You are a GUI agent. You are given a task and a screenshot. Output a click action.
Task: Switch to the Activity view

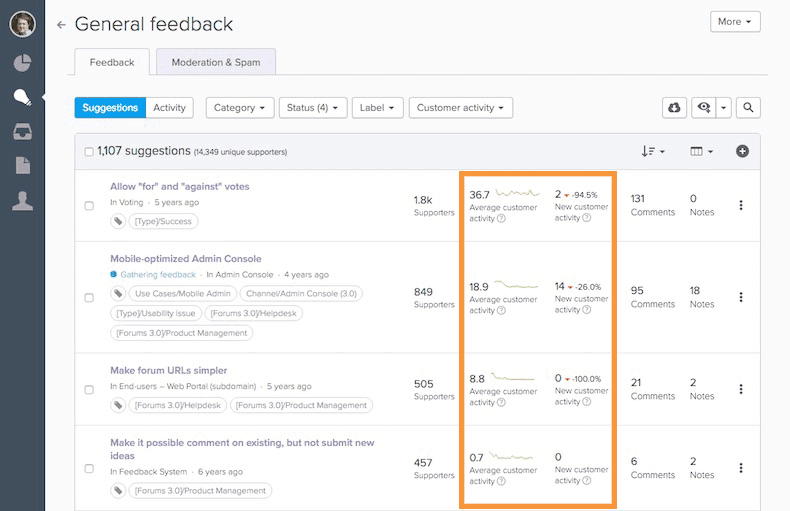[x=169, y=108]
